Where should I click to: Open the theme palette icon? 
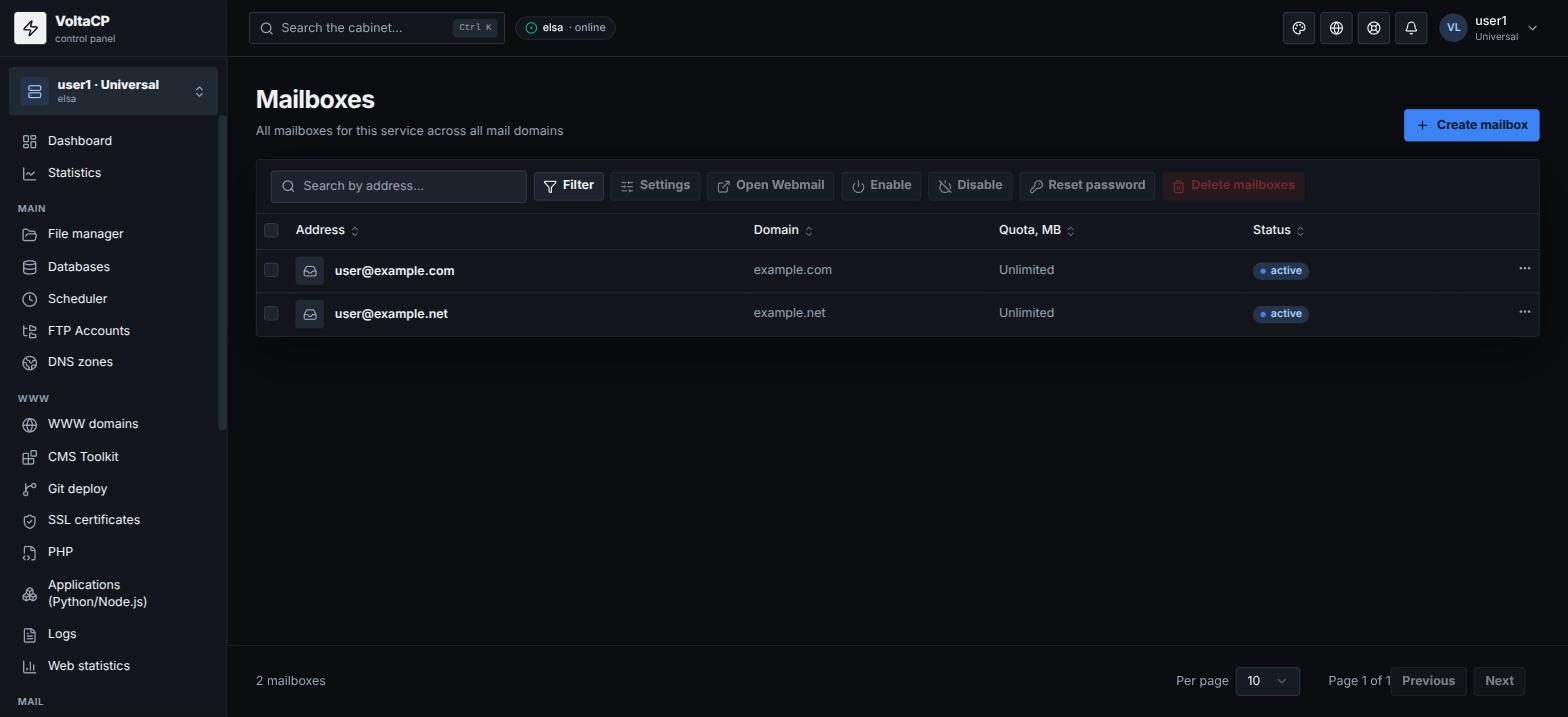[1299, 28]
